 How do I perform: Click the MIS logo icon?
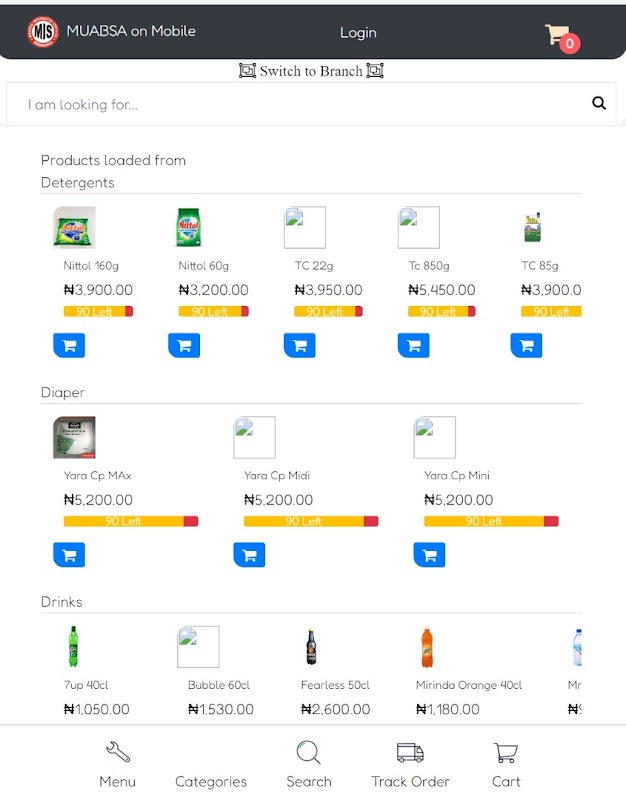coord(43,31)
